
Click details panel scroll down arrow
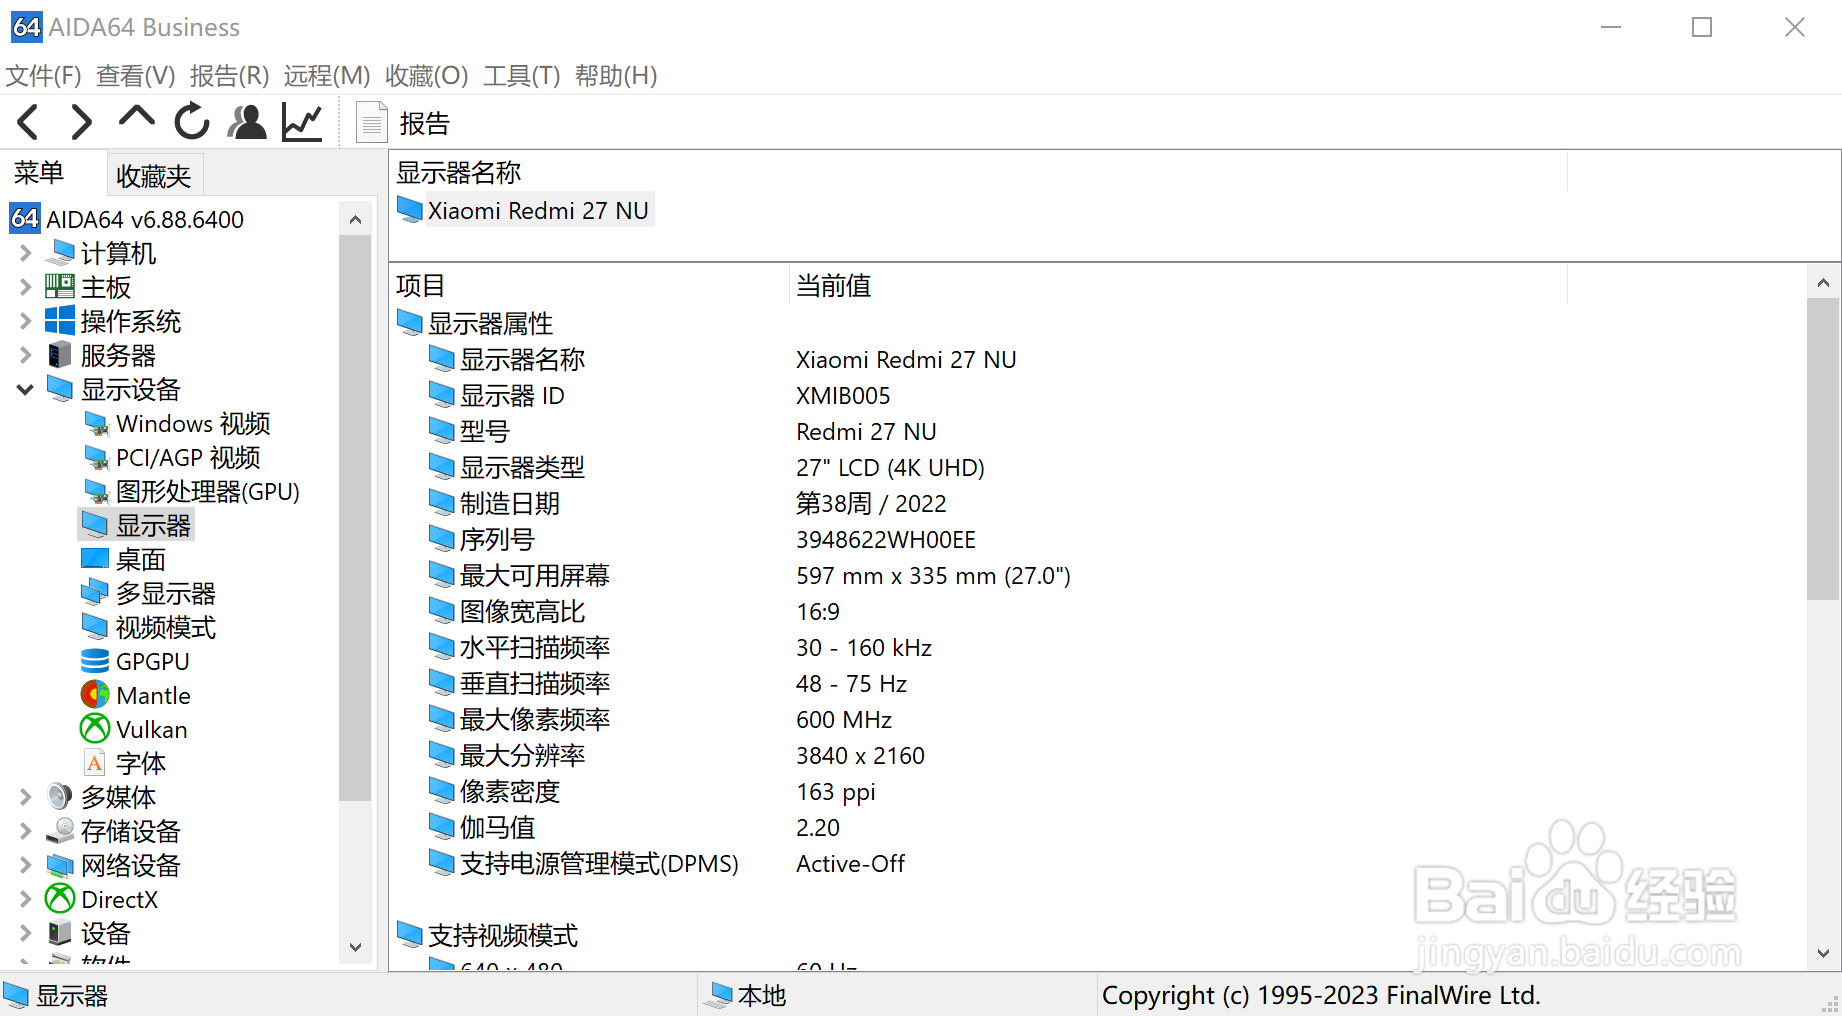tap(1823, 953)
